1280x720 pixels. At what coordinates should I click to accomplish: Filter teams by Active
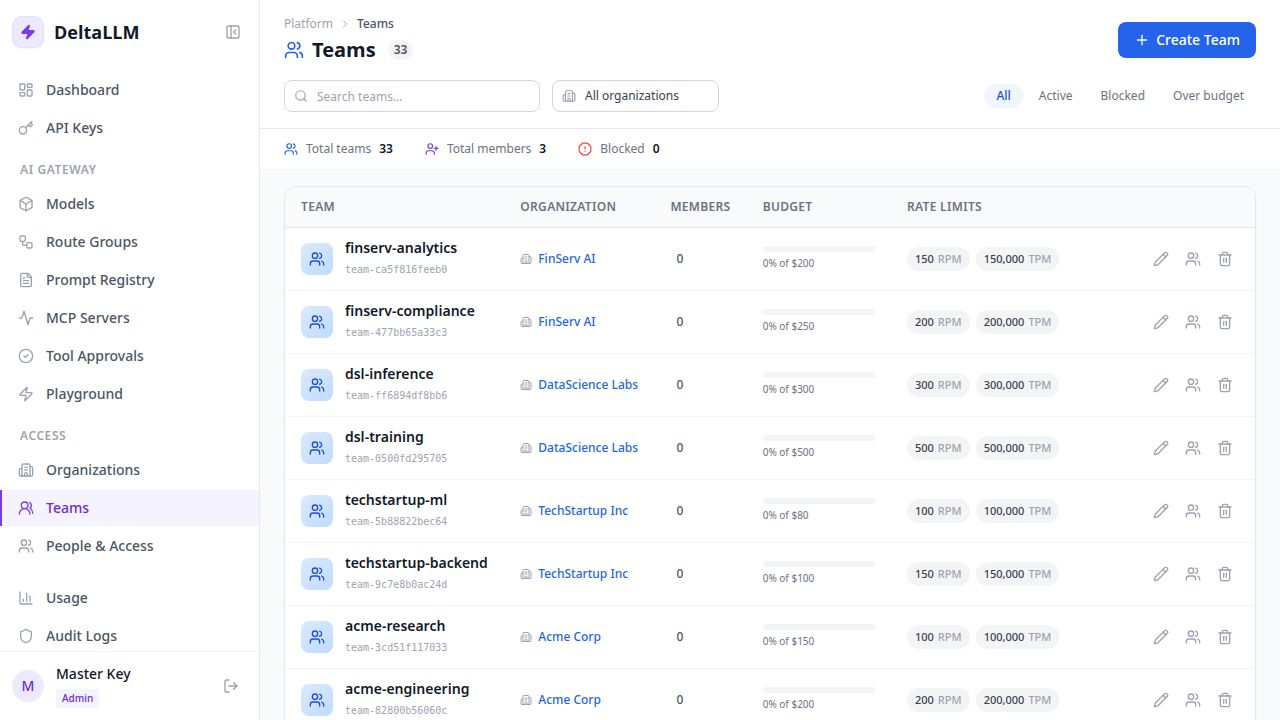click(x=1055, y=96)
